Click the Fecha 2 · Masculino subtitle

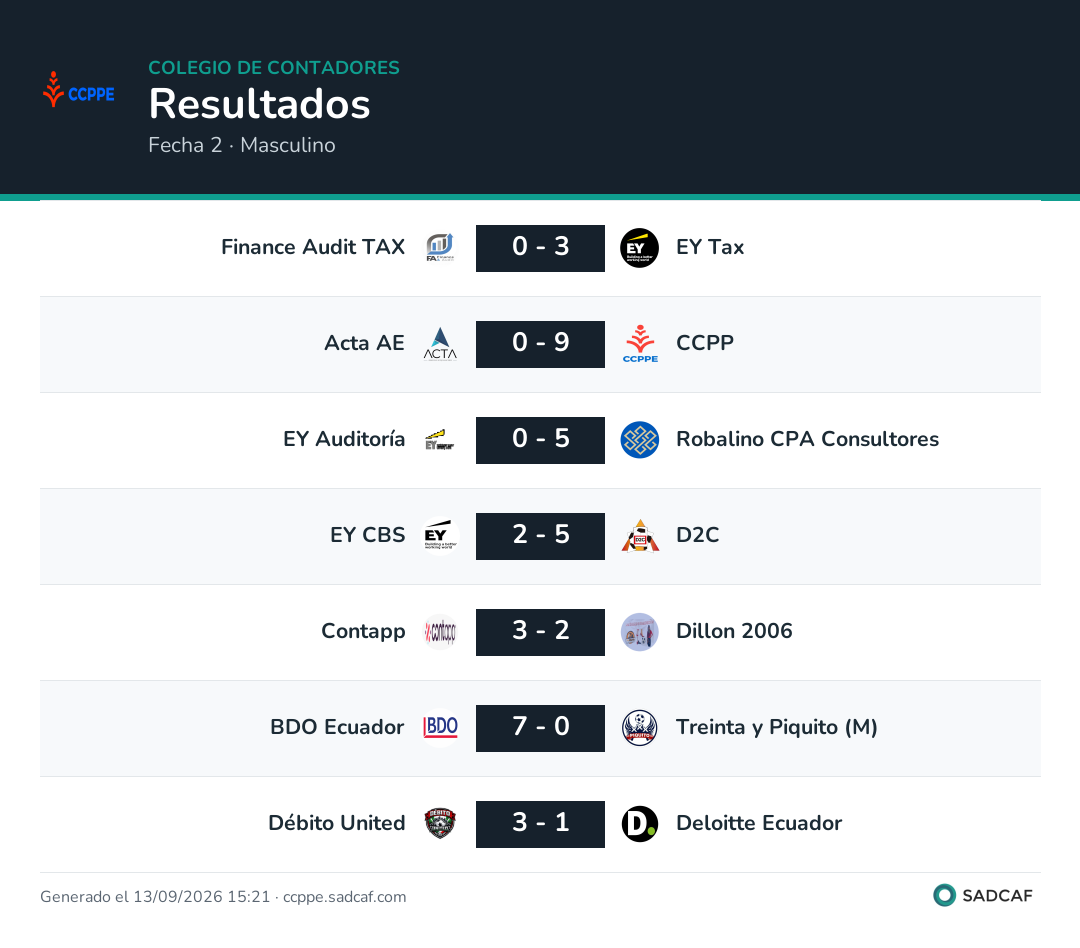coord(242,145)
